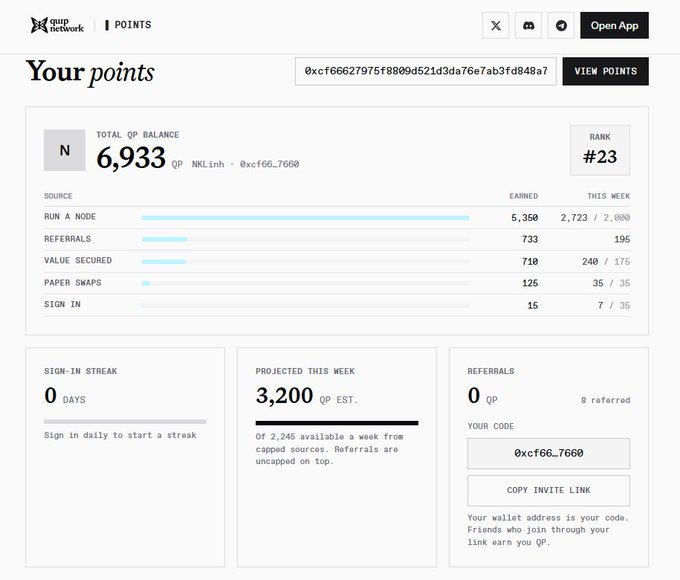Open the Telegram social link
The image size is (680, 580).
(x=561, y=26)
